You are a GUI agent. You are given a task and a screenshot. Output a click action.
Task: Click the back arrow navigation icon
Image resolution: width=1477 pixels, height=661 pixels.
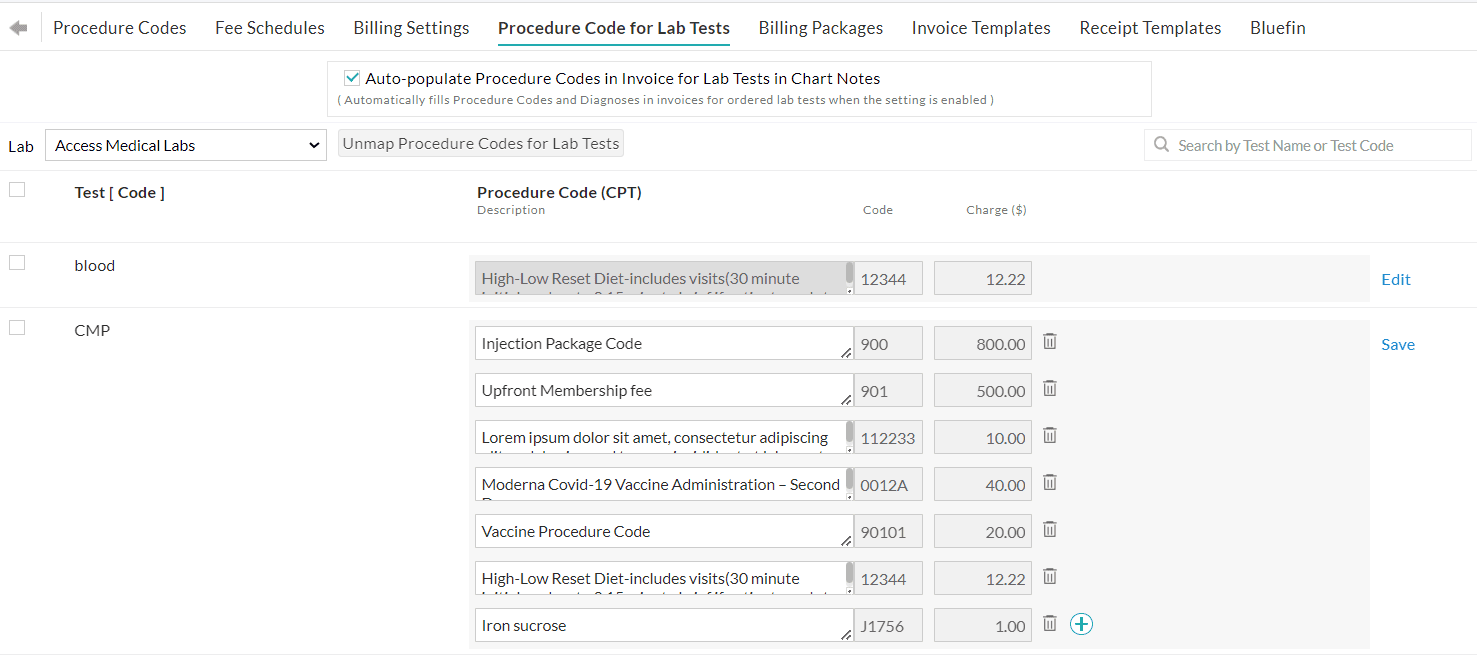[18, 27]
